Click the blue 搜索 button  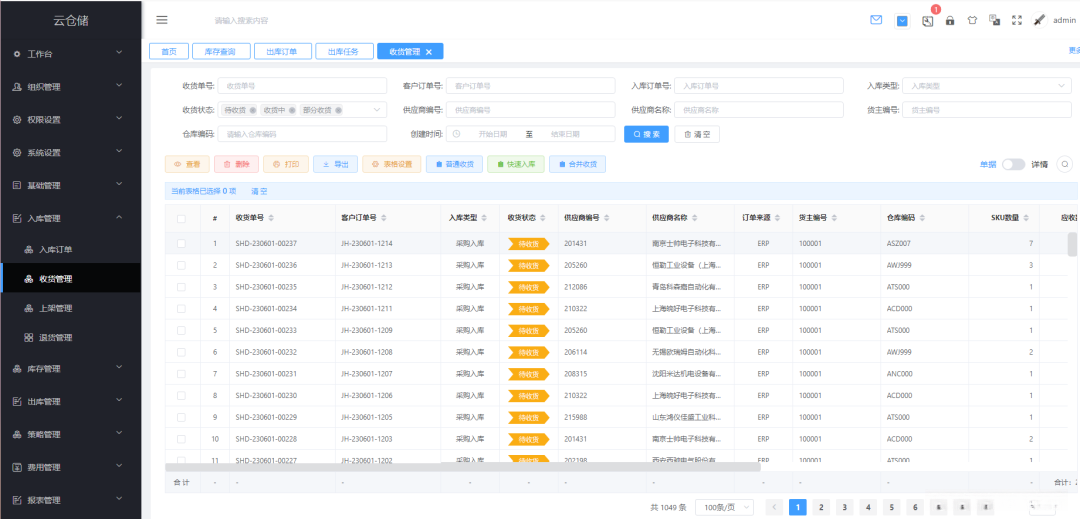click(x=646, y=134)
